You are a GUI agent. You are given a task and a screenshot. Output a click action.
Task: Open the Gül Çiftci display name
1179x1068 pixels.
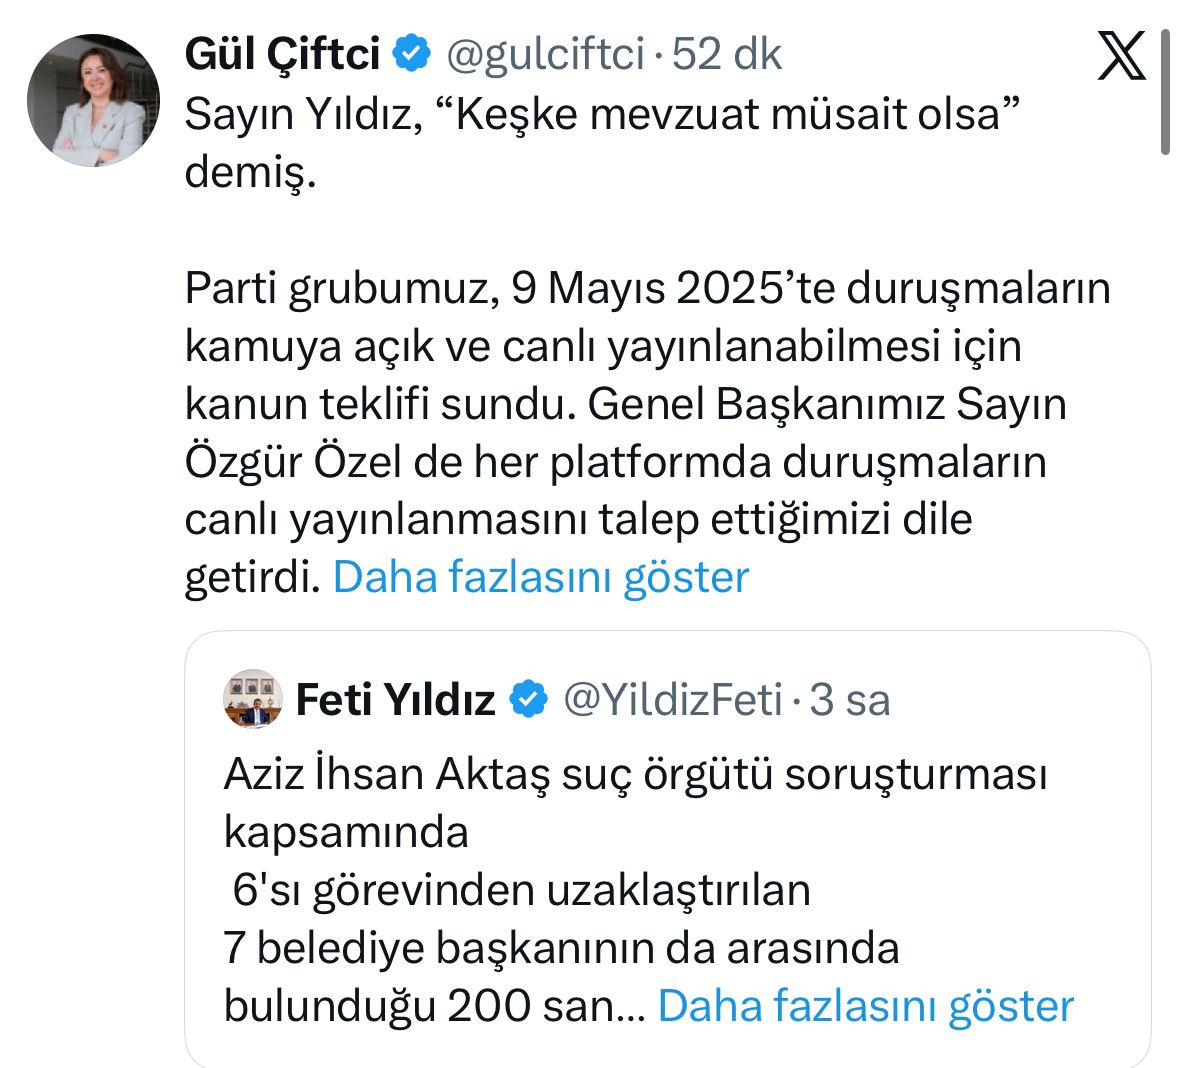point(282,54)
